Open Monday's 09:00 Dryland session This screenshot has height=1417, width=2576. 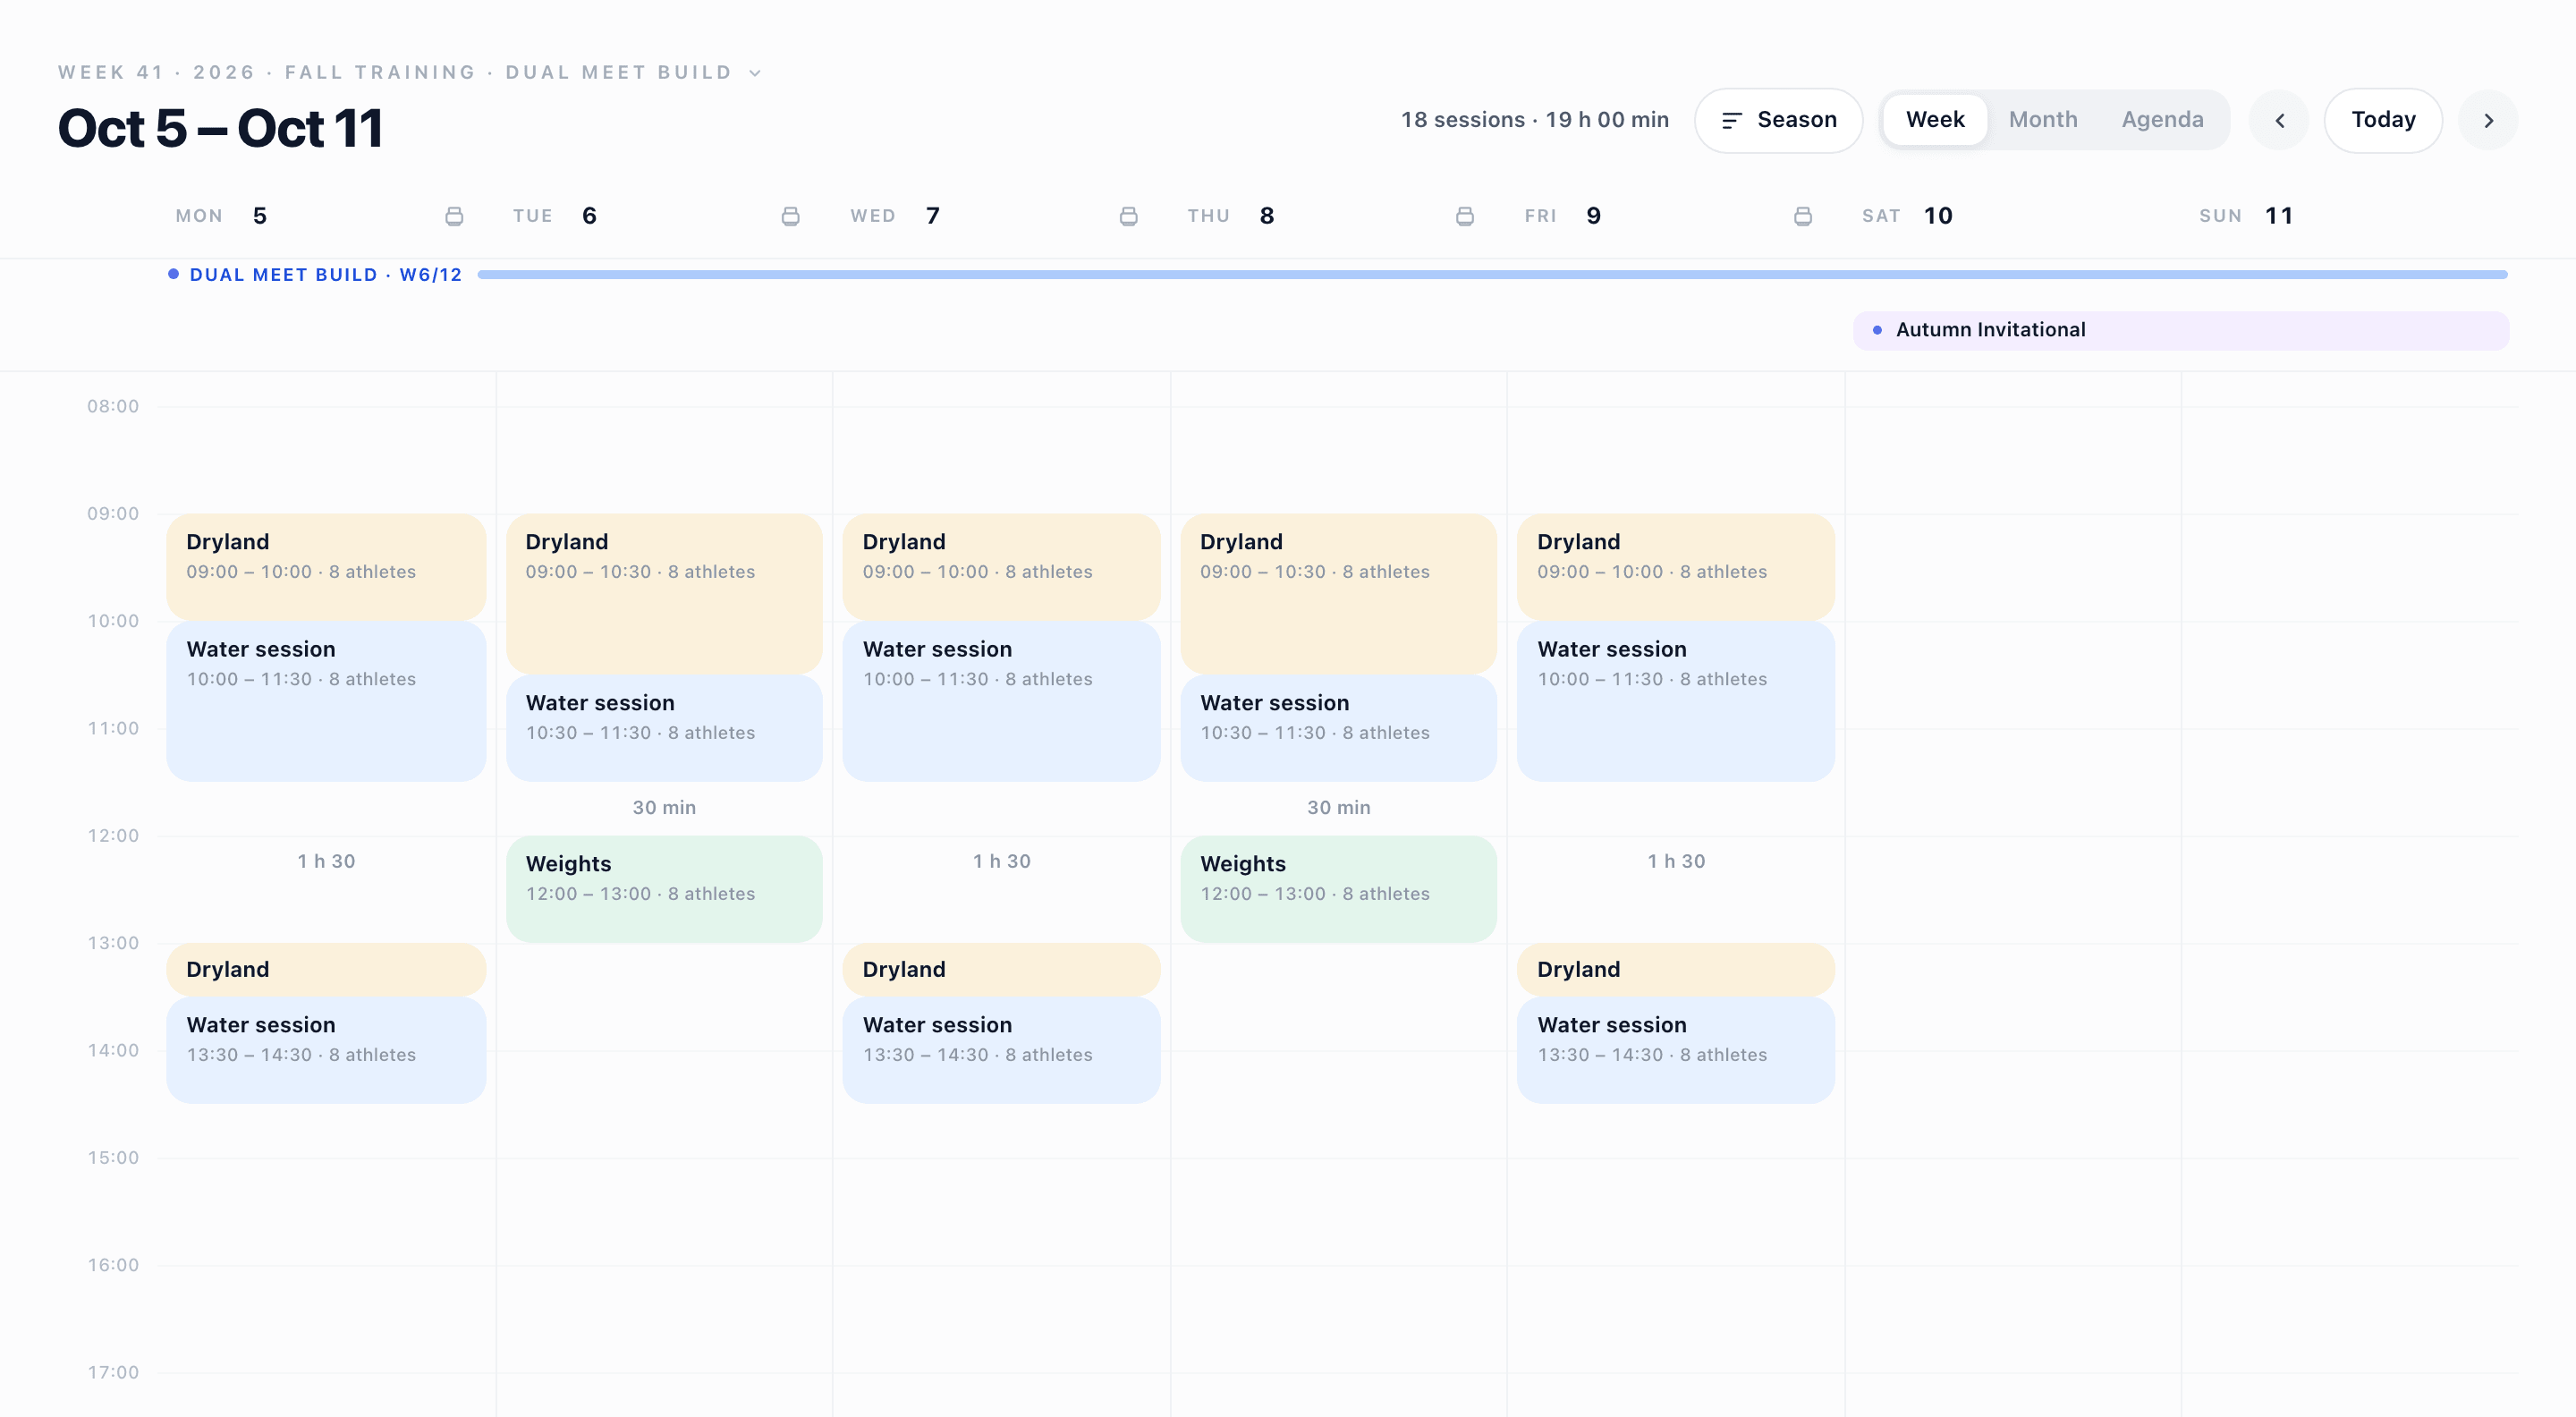326,566
